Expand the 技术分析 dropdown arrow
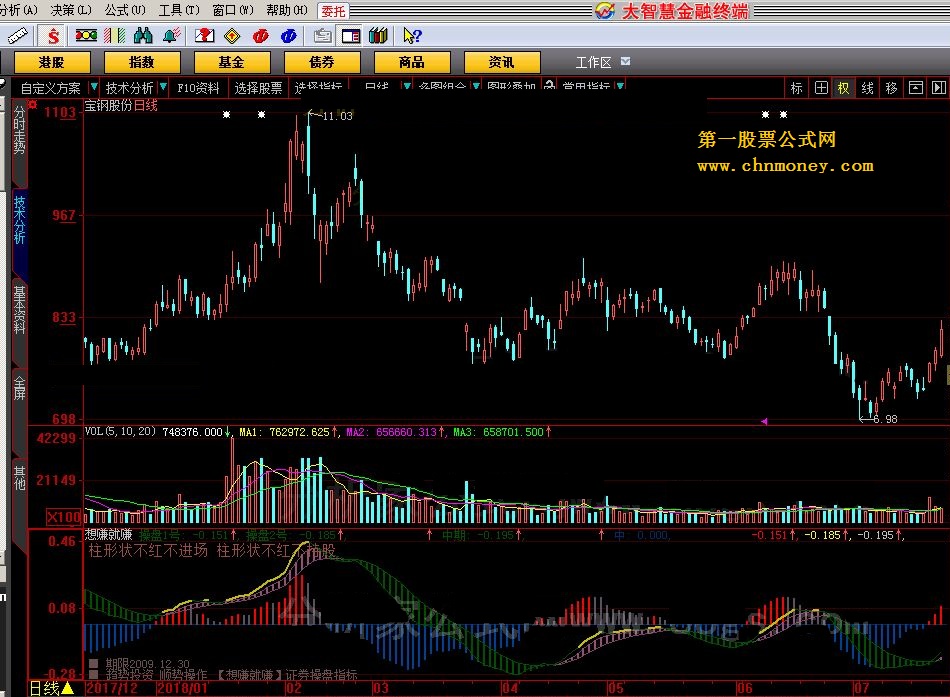The image size is (950, 697). pos(163,87)
